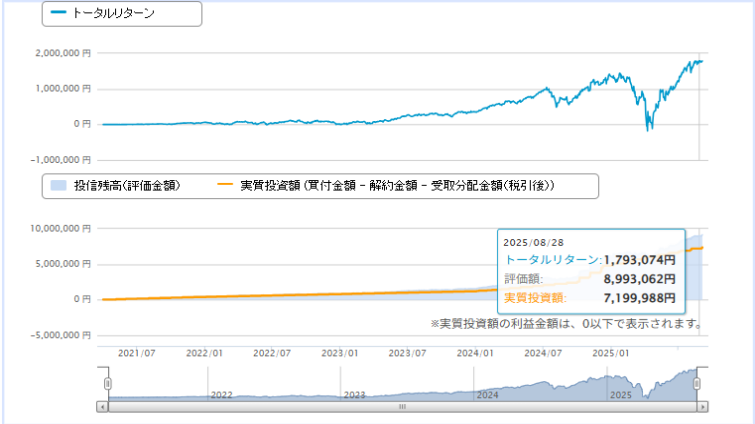
Task: Click the 2021/07 x-axis label
Action: 137,353
